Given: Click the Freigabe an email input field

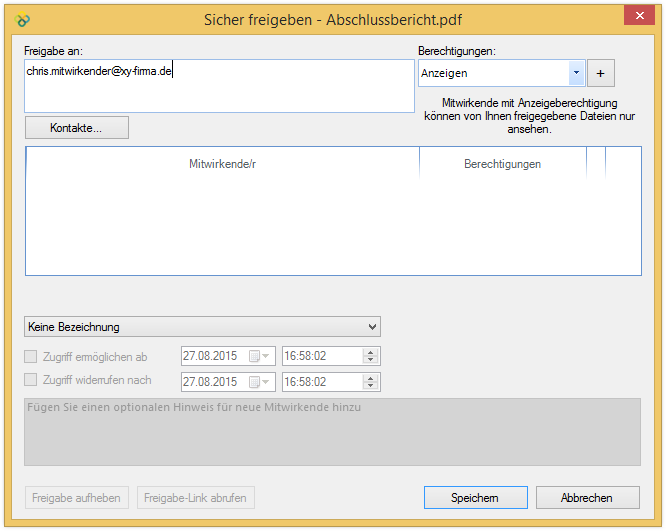Looking at the screenshot, I should [x=219, y=86].
